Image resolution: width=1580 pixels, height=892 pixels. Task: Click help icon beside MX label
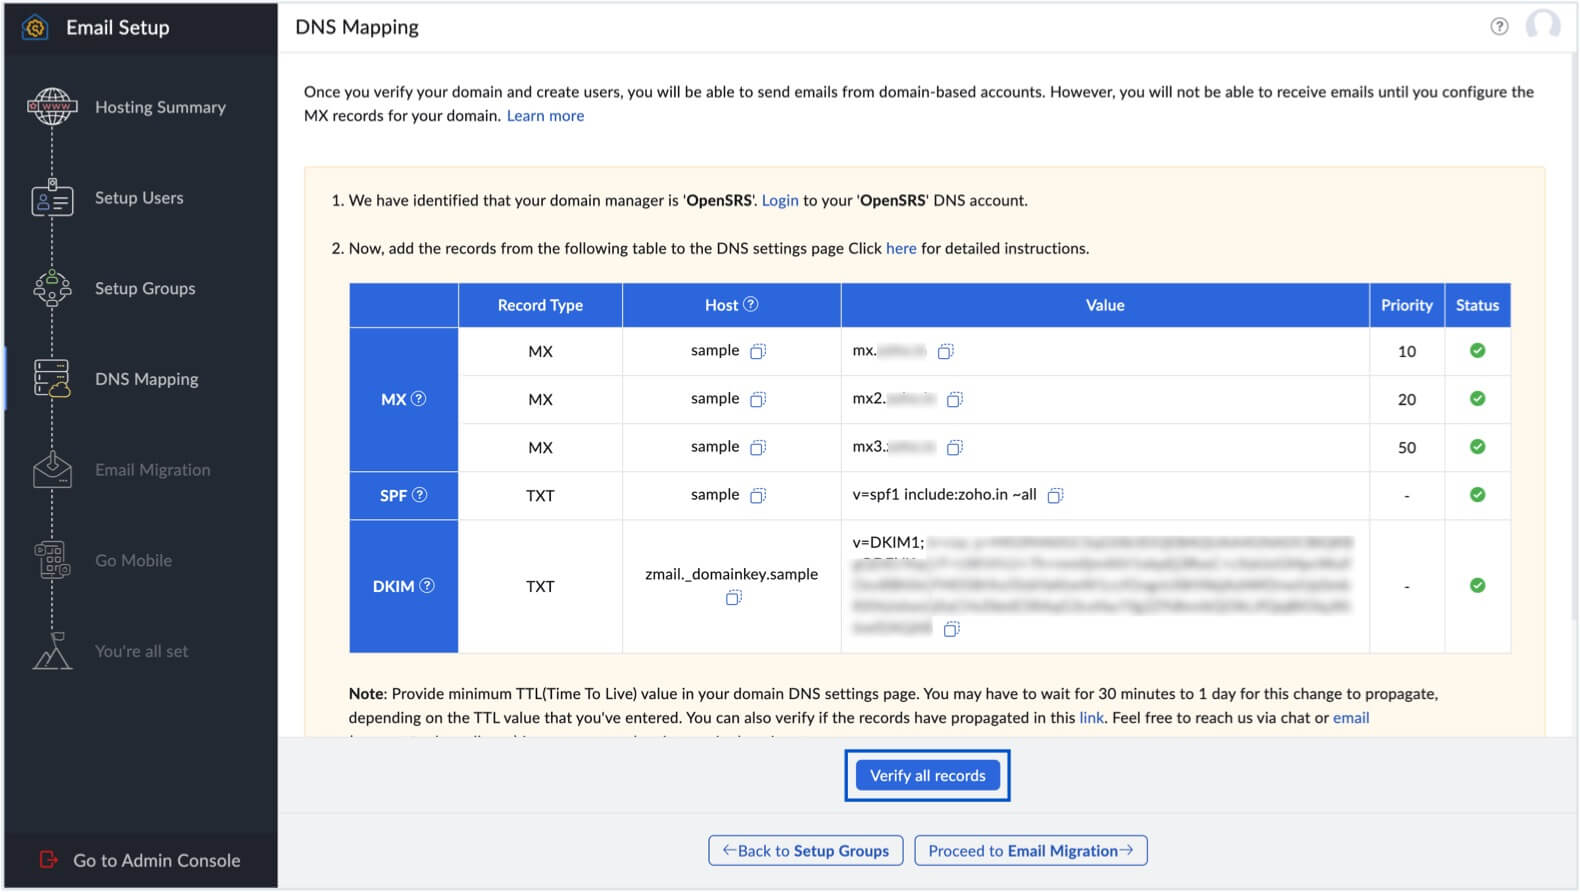419,398
